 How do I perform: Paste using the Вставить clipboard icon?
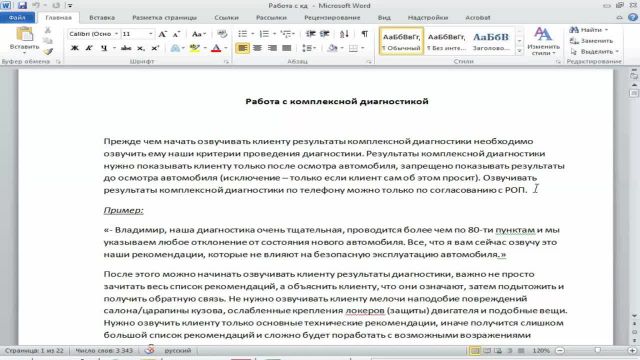(x=24, y=35)
